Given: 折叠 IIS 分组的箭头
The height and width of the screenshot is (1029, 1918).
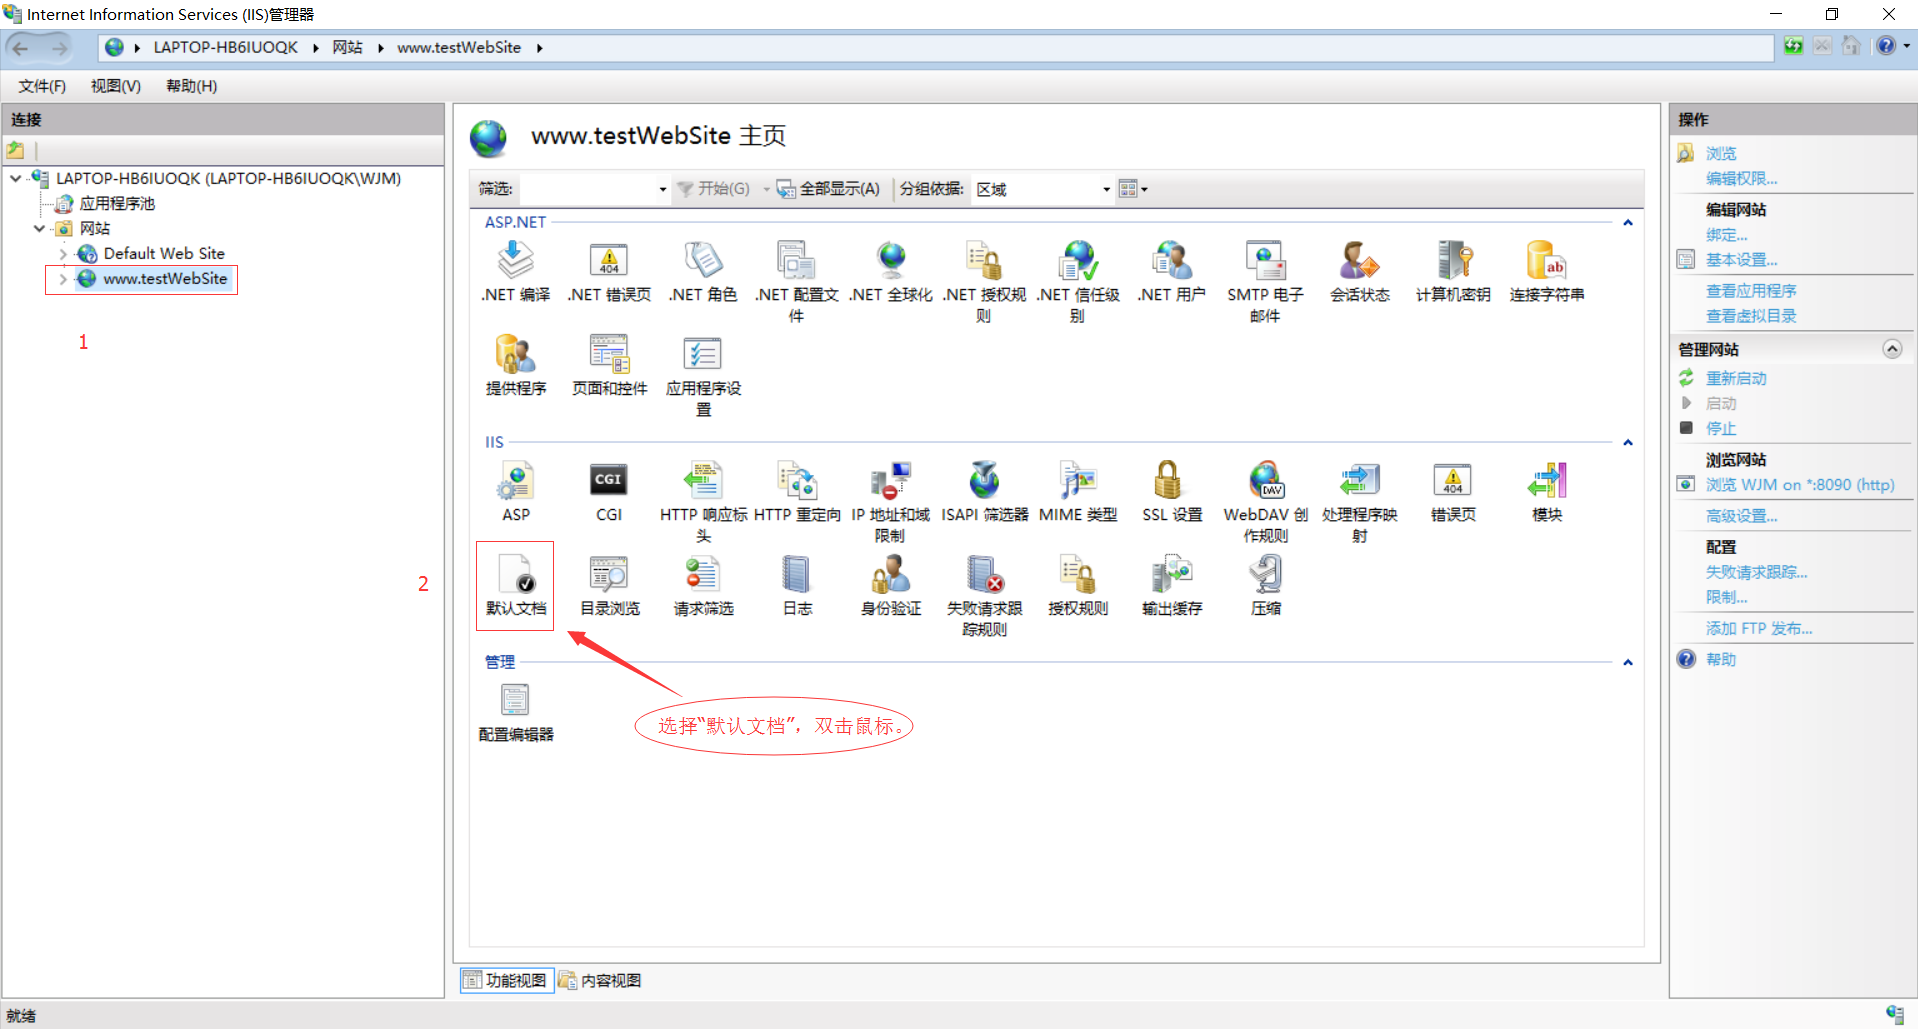Looking at the screenshot, I should pyautogui.click(x=1628, y=441).
